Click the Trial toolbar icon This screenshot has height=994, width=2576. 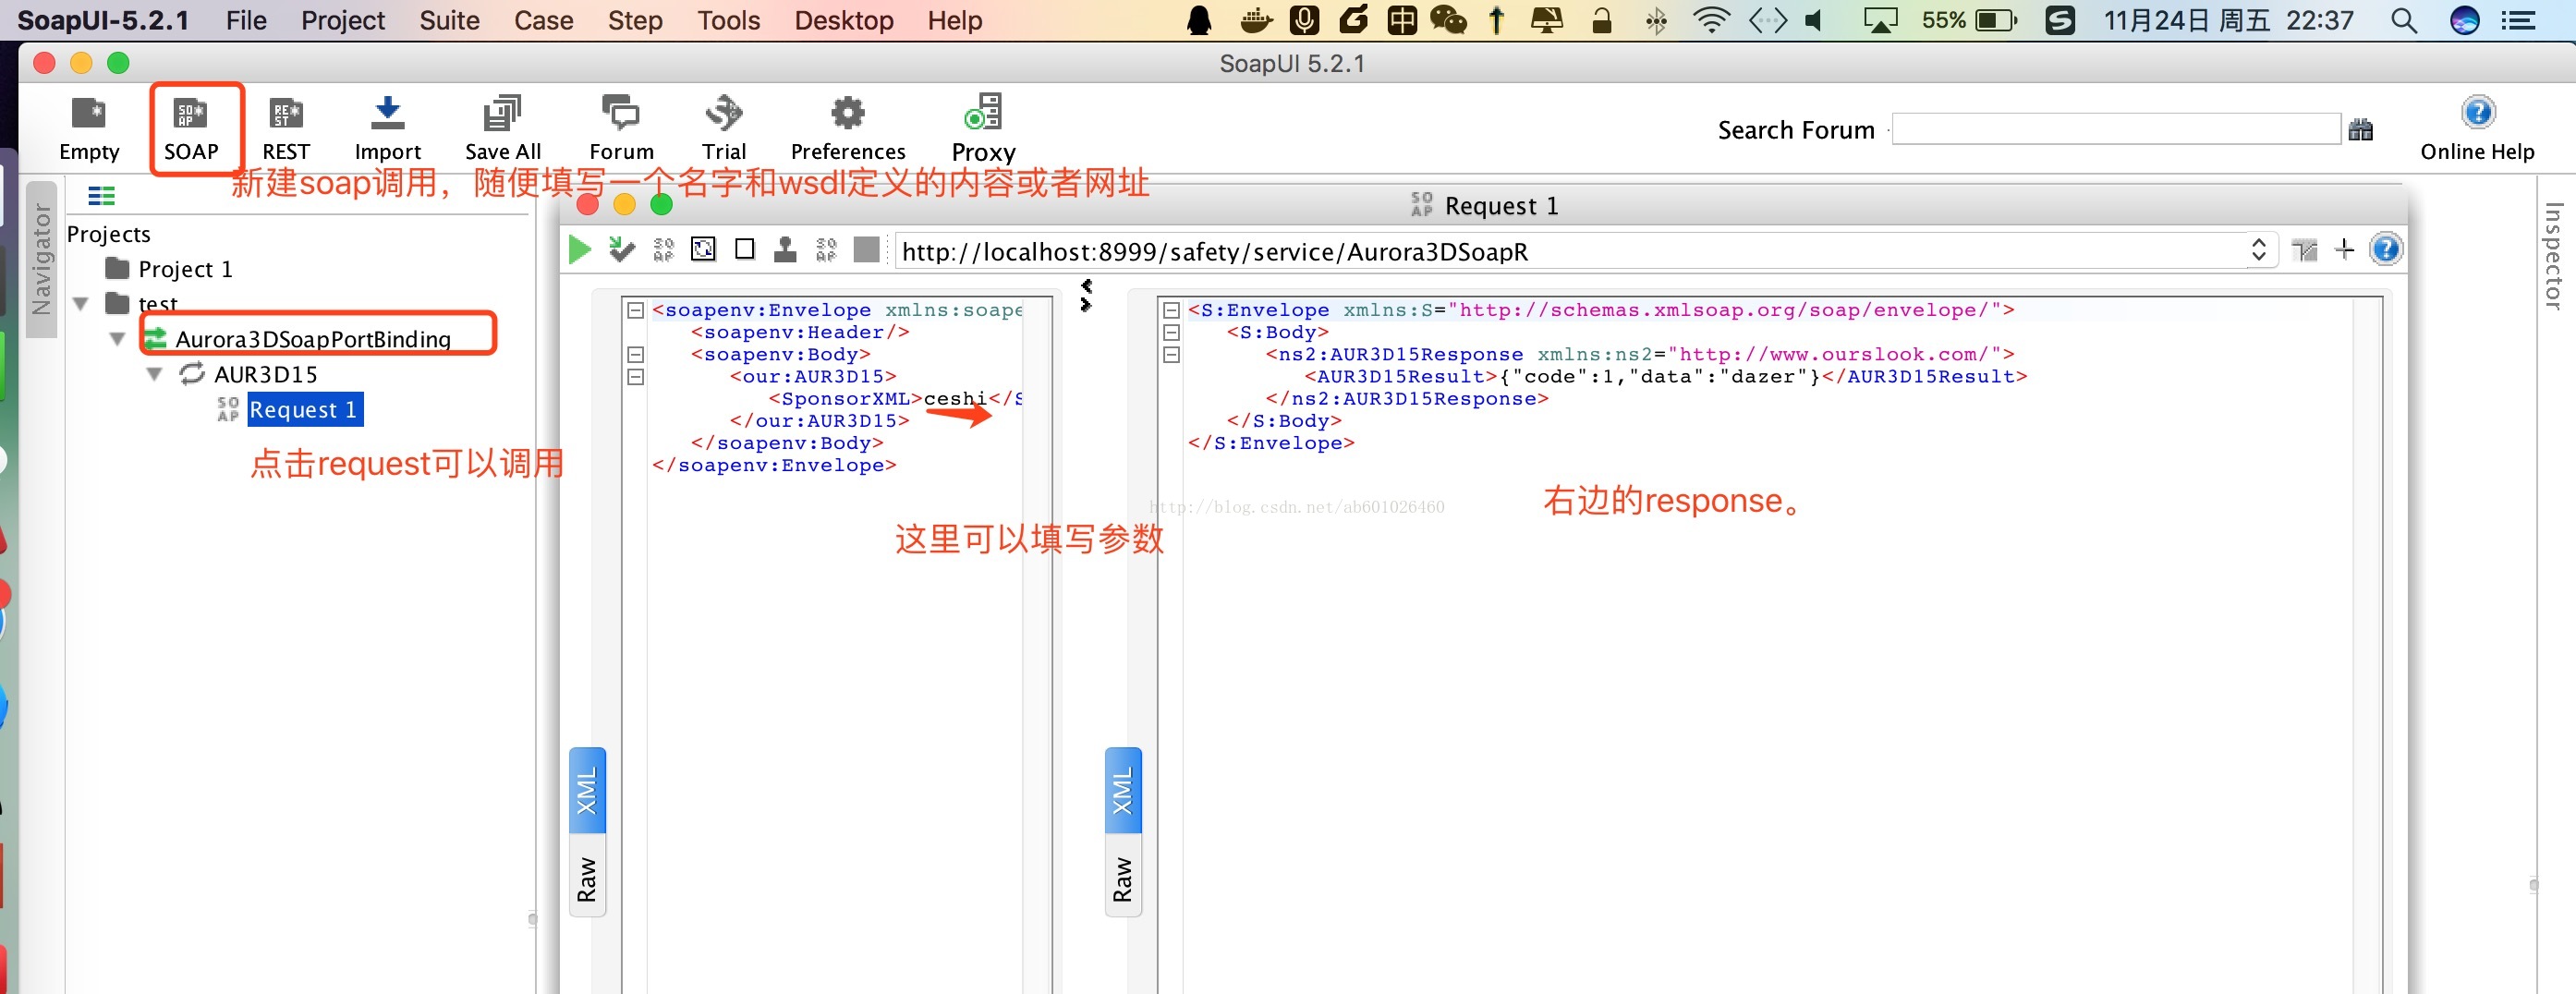tap(723, 128)
